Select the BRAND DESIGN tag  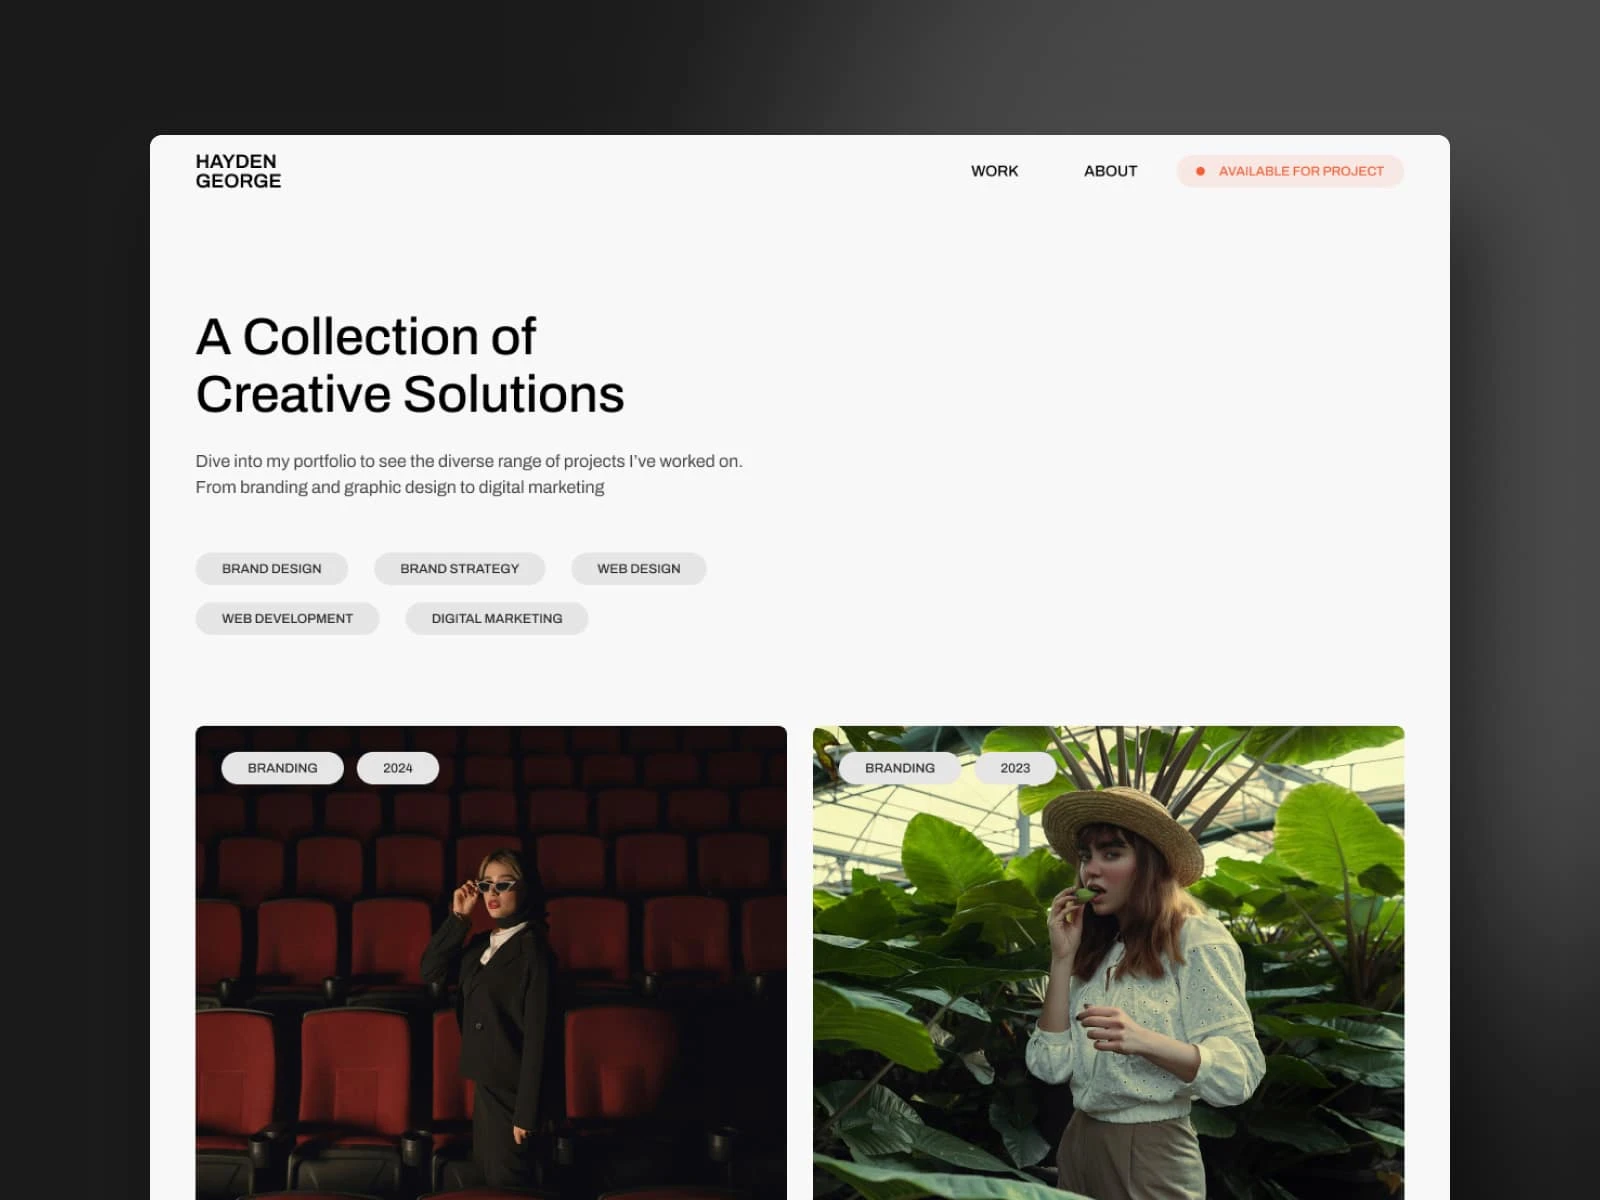271,568
